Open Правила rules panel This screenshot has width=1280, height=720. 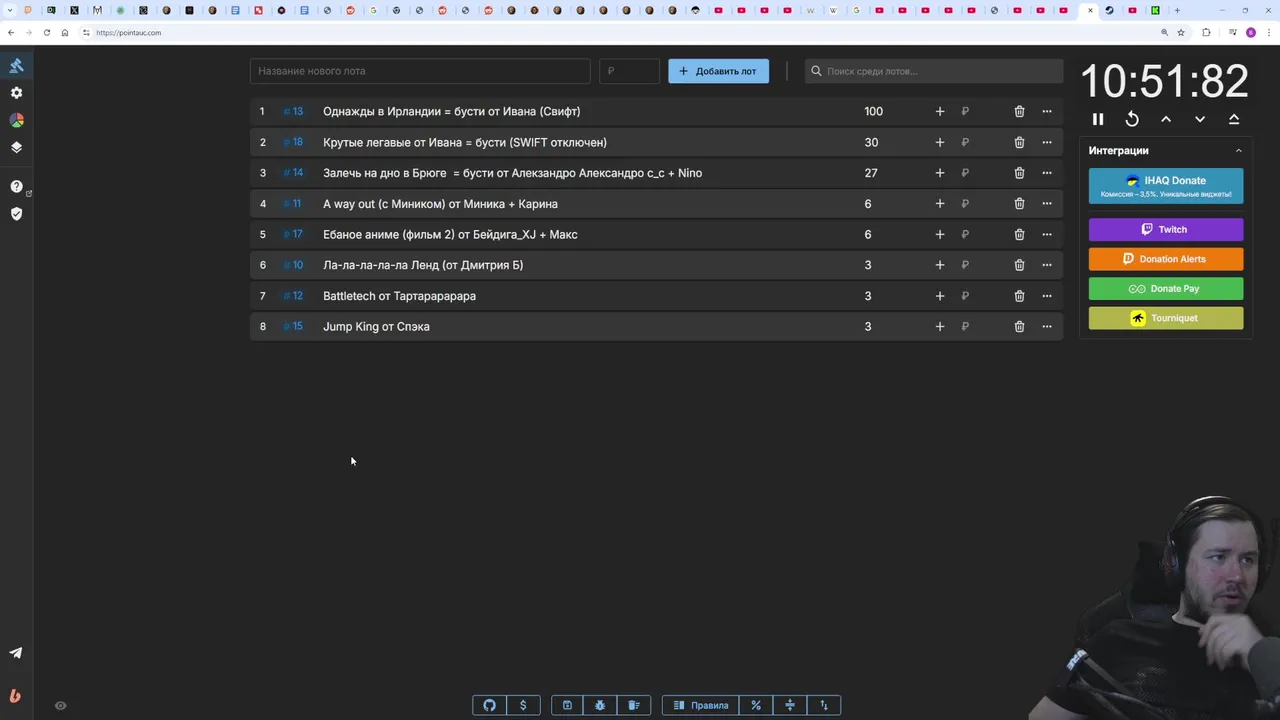tap(700, 705)
